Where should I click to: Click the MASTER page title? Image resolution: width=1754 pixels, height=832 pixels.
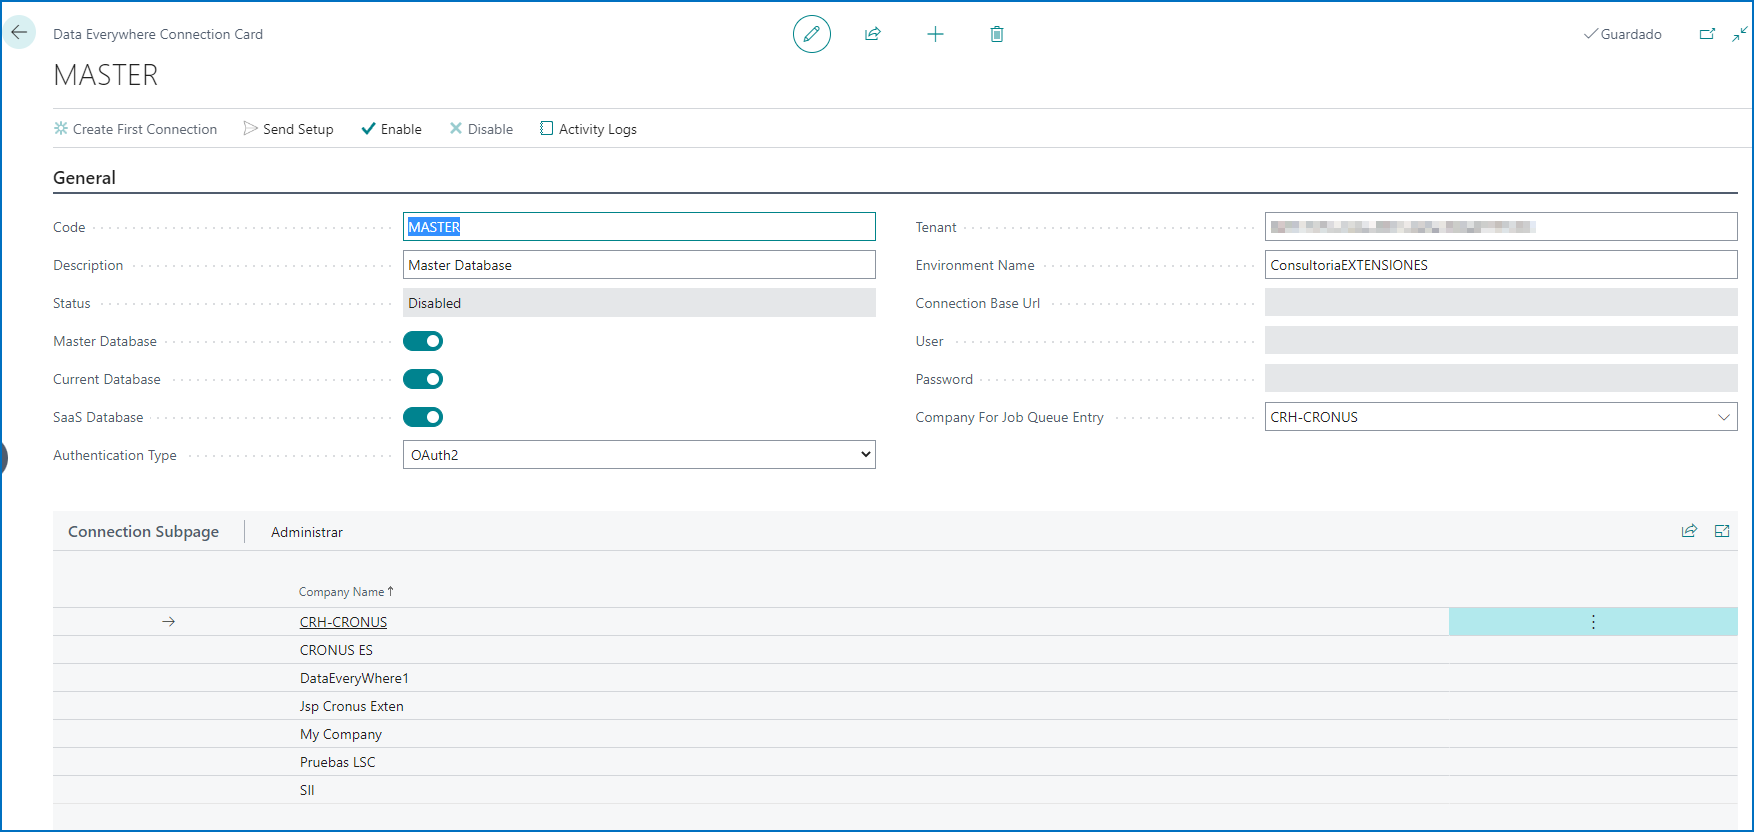tap(106, 75)
